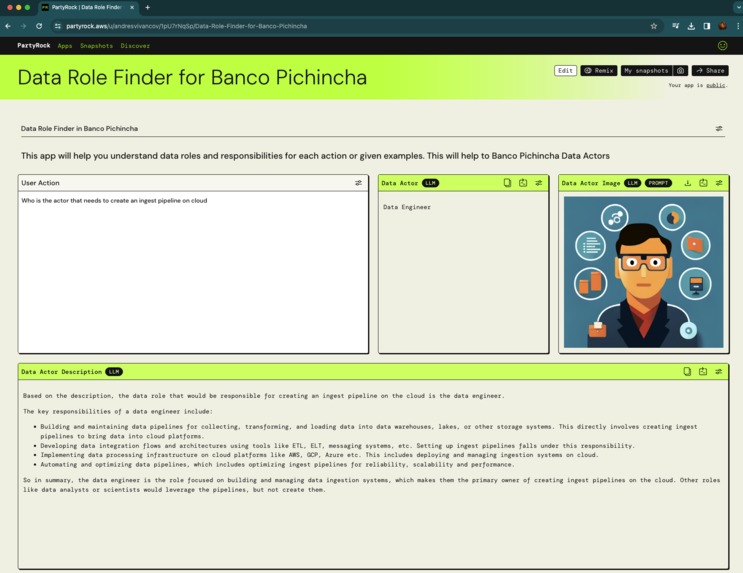Take a snapshot with the camera icon

click(x=680, y=71)
